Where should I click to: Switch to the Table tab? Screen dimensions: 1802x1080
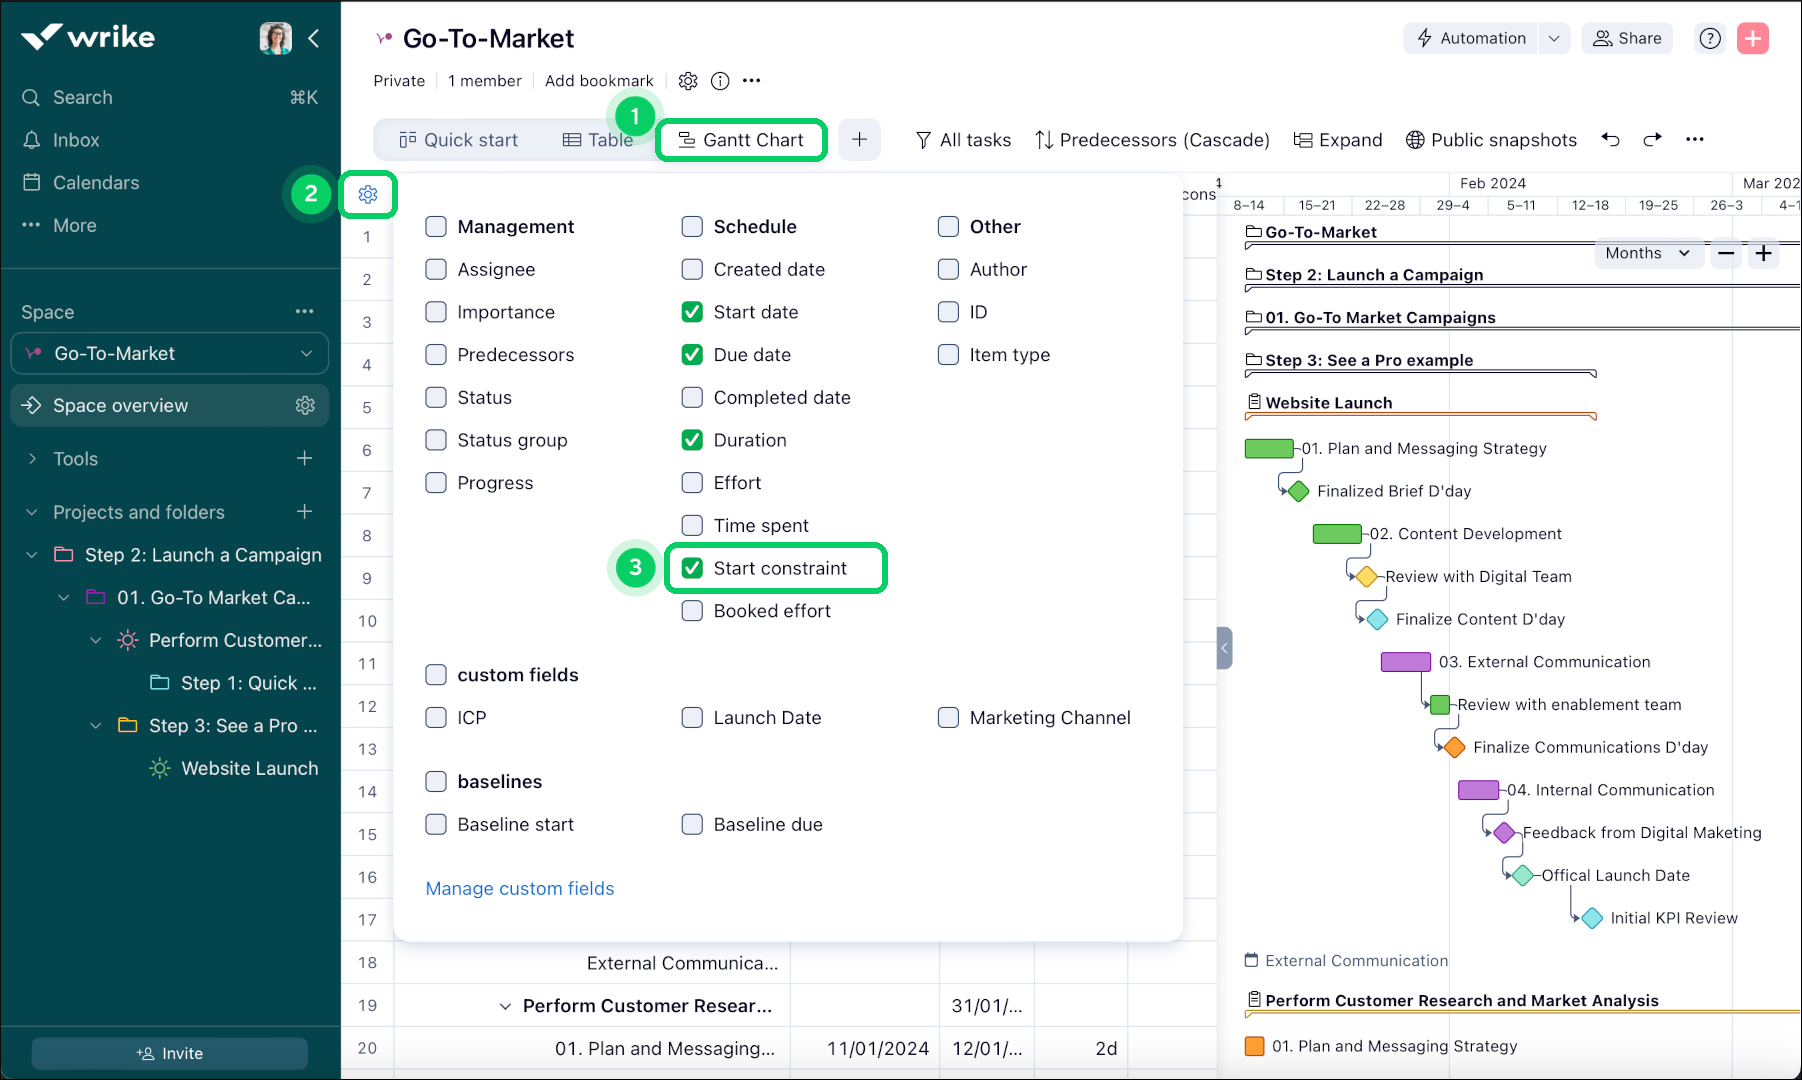[x=598, y=140]
